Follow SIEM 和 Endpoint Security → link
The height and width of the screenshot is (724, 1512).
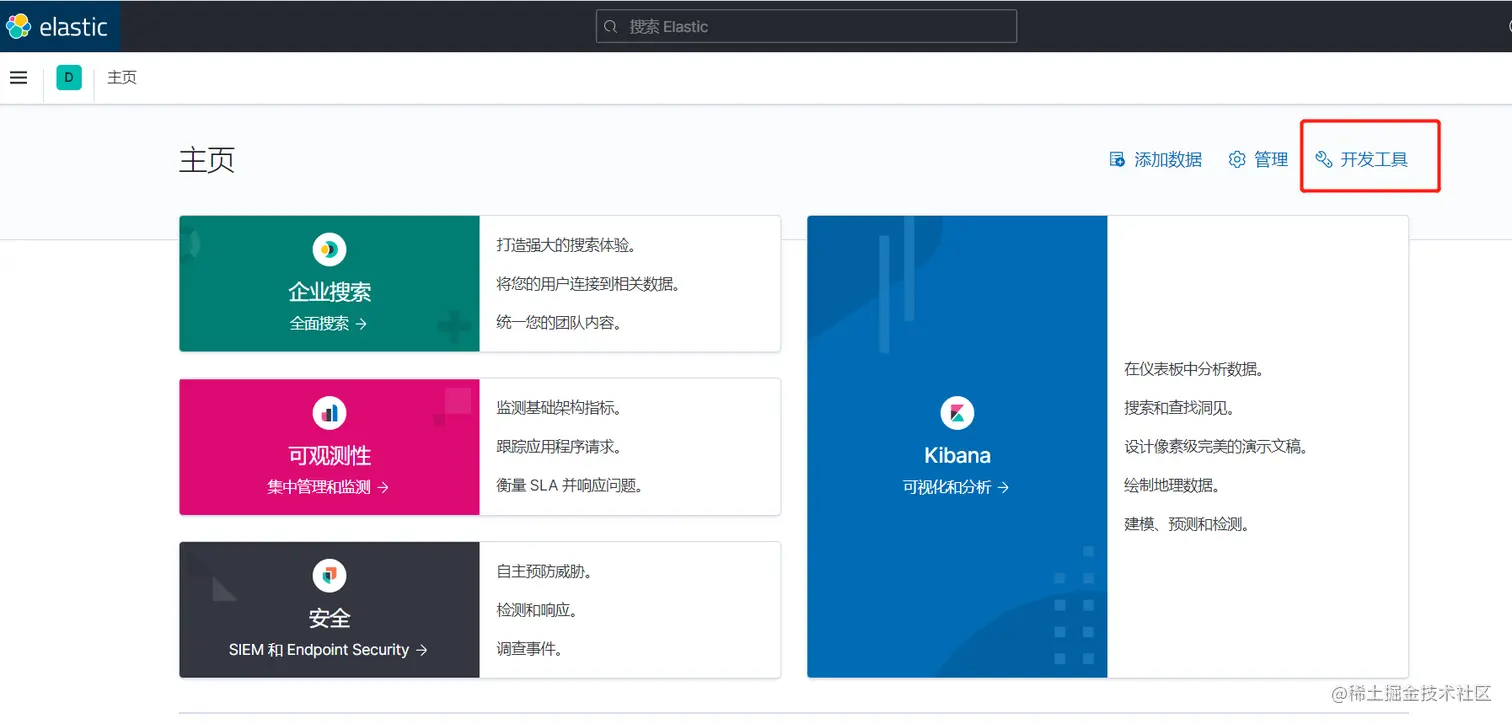[x=329, y=650]
